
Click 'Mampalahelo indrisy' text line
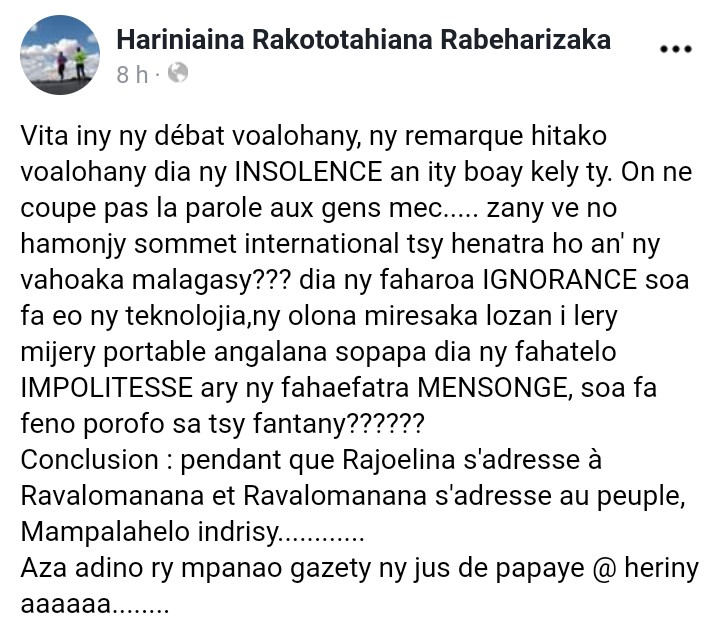tap(193, 532)
